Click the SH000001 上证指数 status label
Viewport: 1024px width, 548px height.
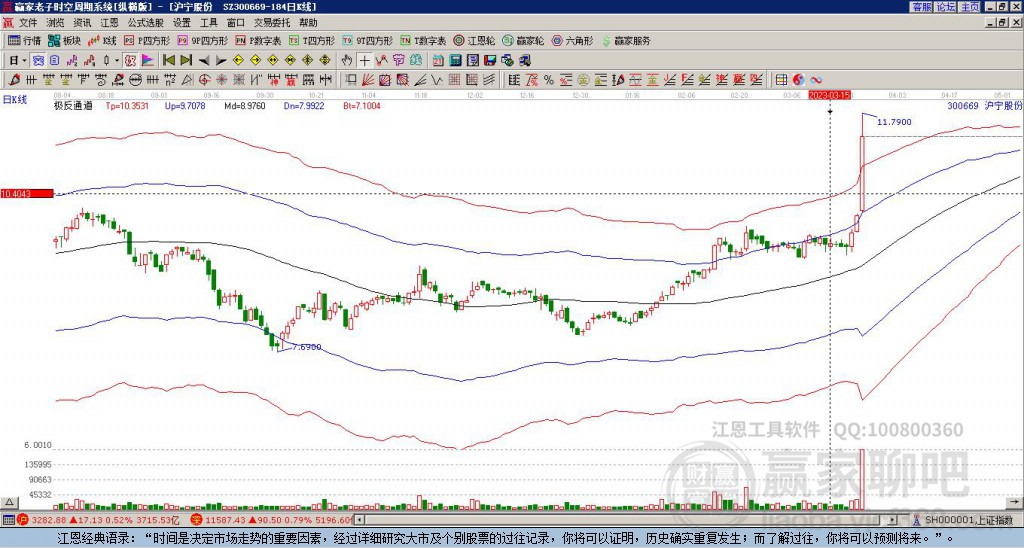968,520
